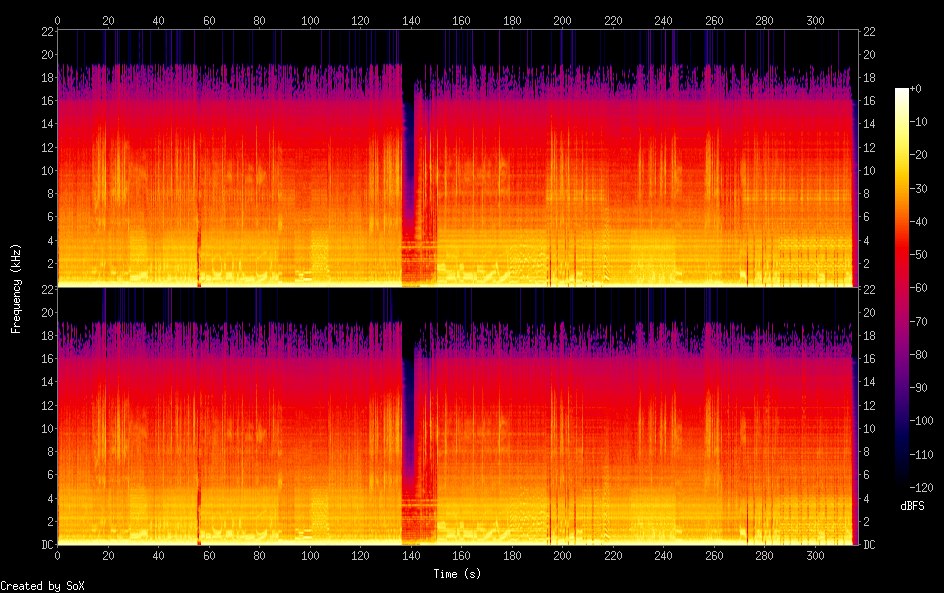The width and height of the screenshot is (944, 593).
Task: Click the 160 tick on the bottom time axis
Action: tap(461, 555)
